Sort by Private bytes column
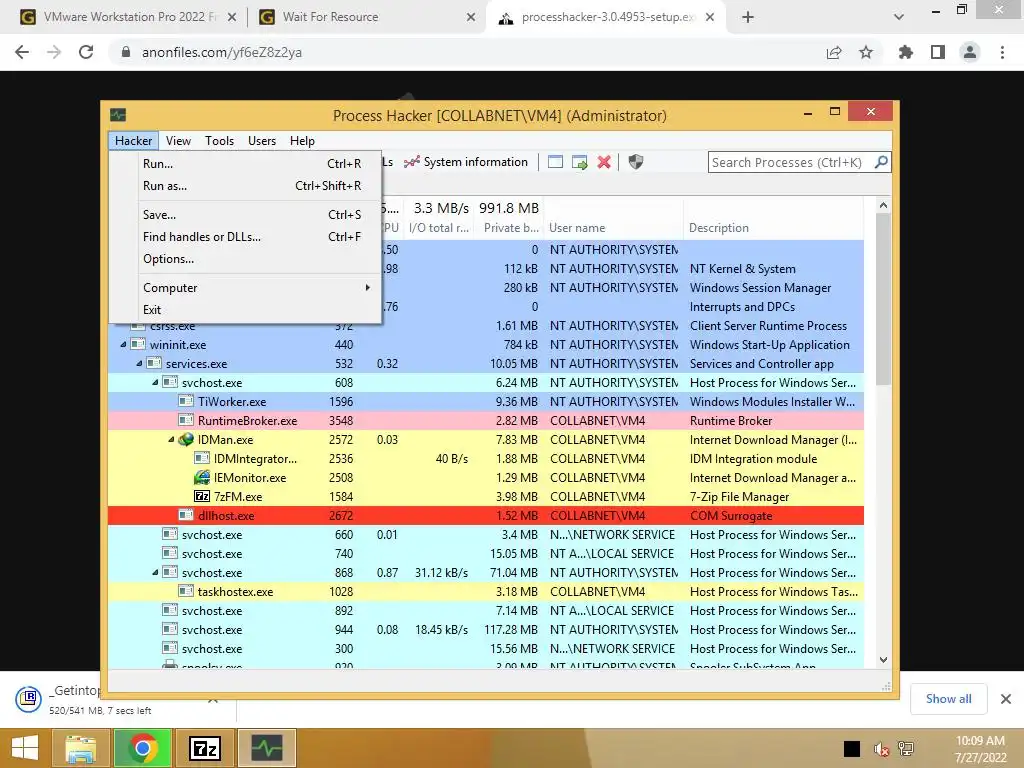 509,227
